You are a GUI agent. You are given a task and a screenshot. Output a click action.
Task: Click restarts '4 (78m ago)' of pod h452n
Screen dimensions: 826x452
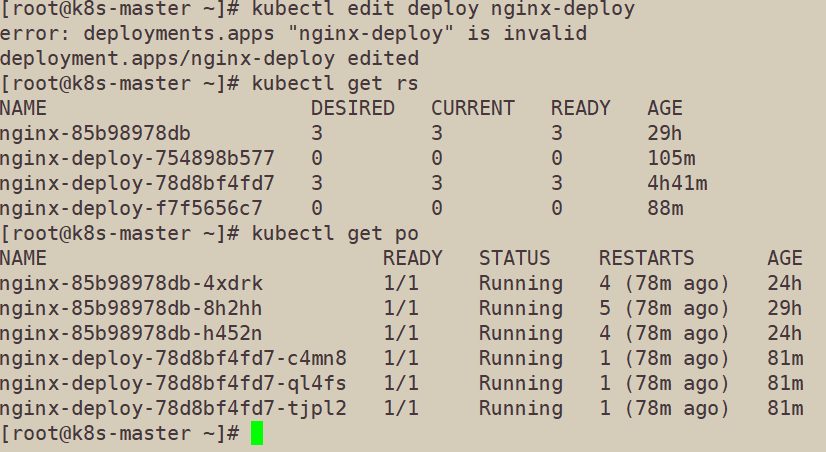664,333
